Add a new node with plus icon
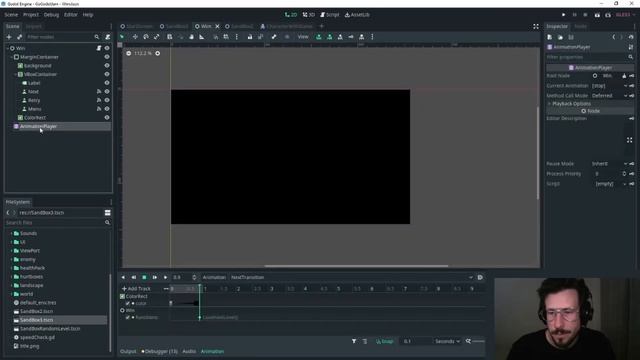Image resolution: width=640 pixels, height=360 pixels. [9, 37]
